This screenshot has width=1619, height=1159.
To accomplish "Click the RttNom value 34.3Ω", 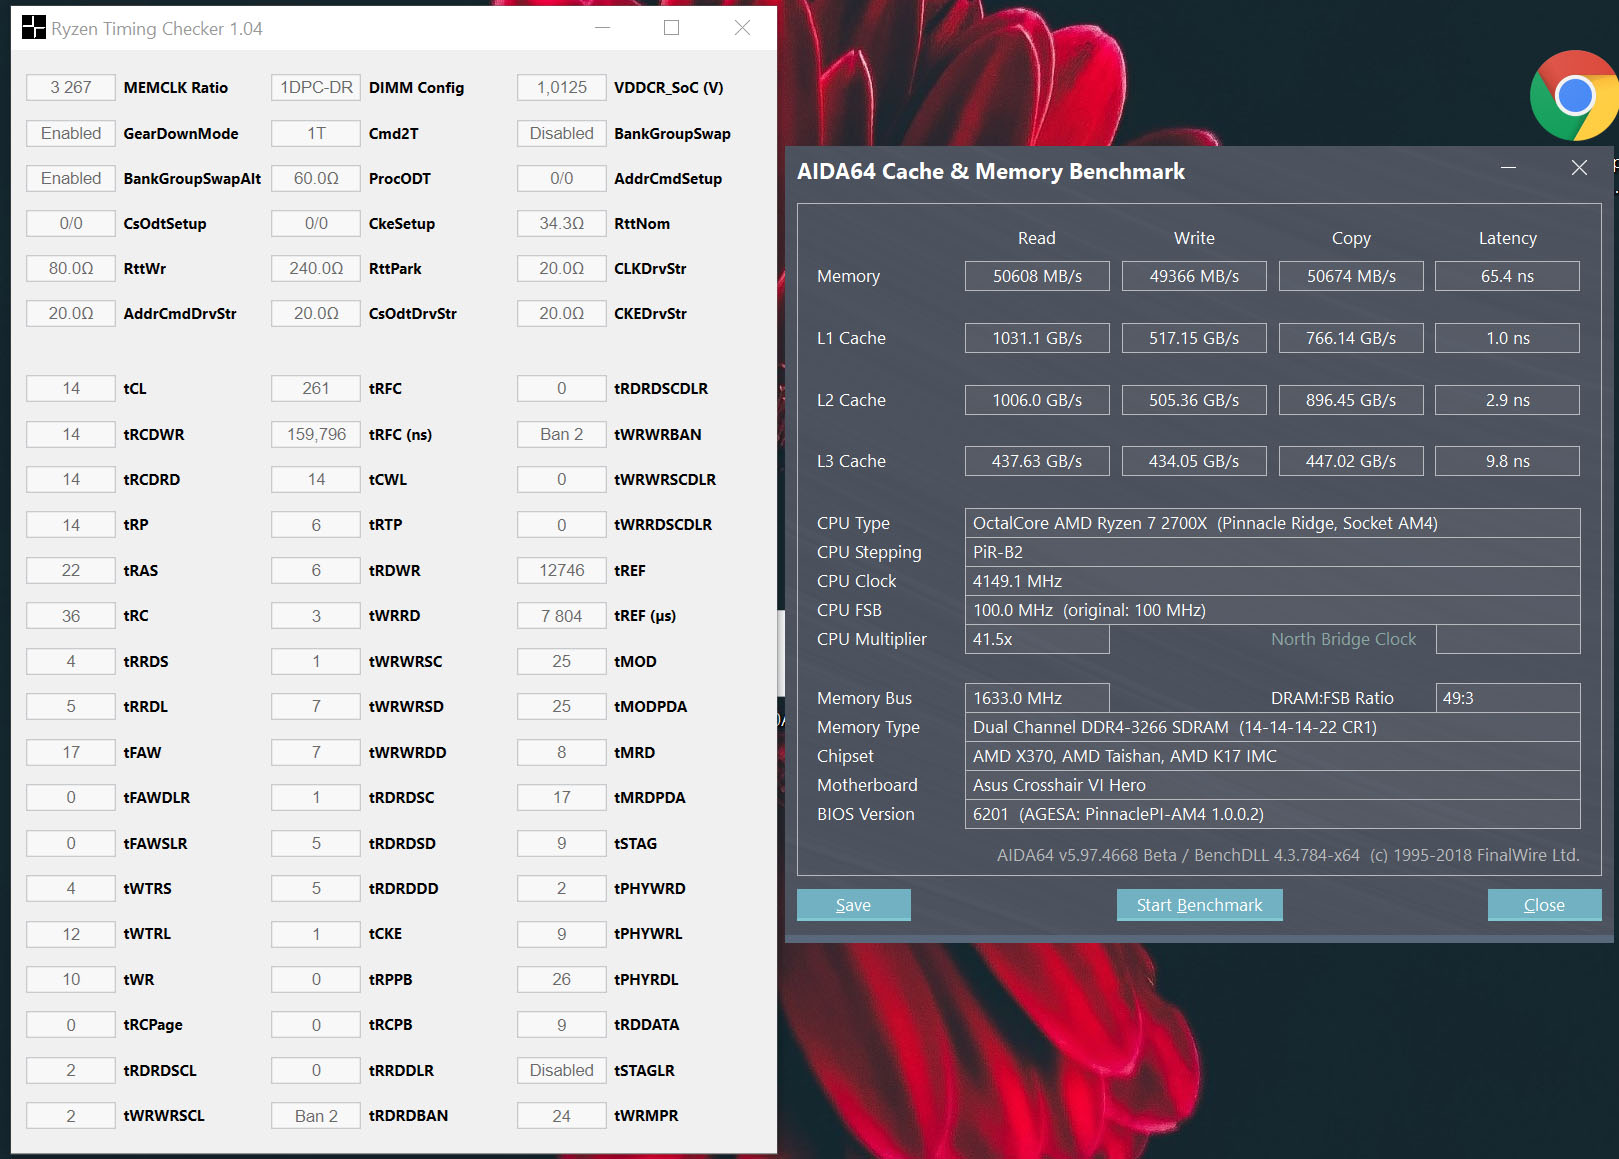I will [x=562, y=224].
